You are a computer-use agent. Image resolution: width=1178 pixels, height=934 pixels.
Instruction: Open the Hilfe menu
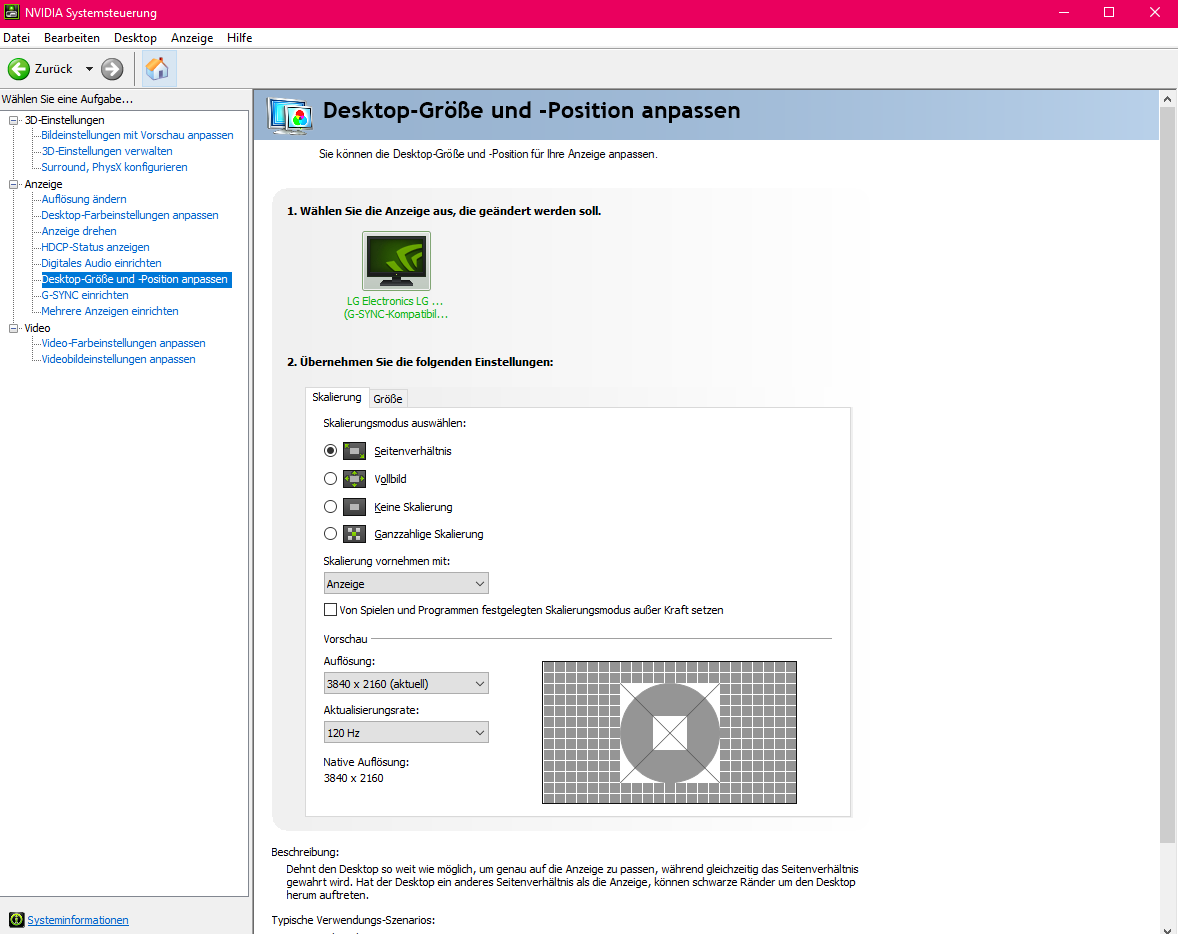240,38
